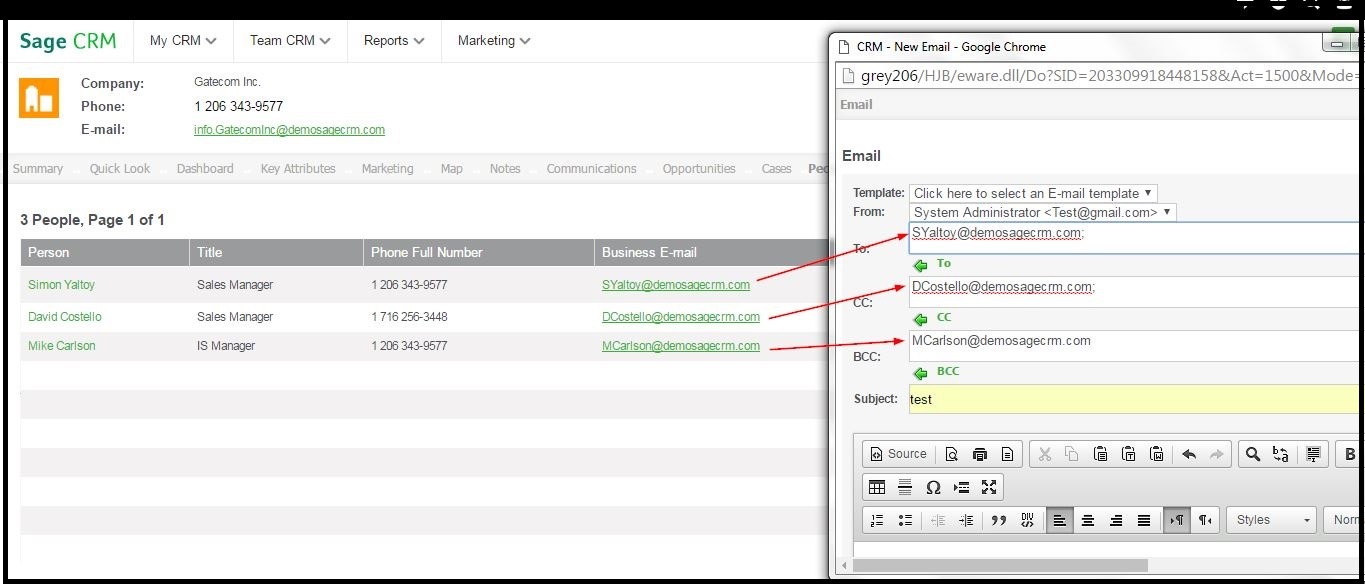Click the Decrease indent icon
Image resolution: width=1365 pixels, height=584 pixels.
click(938, 520)
